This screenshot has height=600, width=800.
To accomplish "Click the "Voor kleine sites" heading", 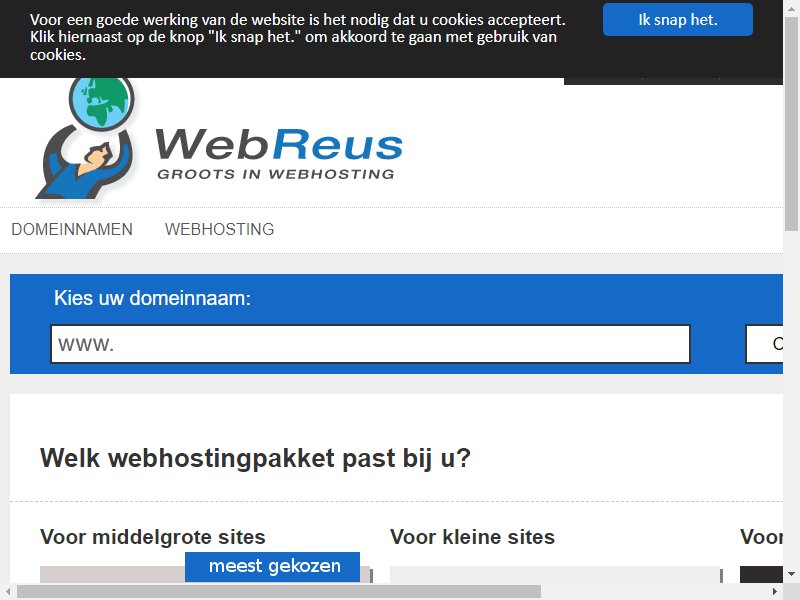I will point(472,537).
